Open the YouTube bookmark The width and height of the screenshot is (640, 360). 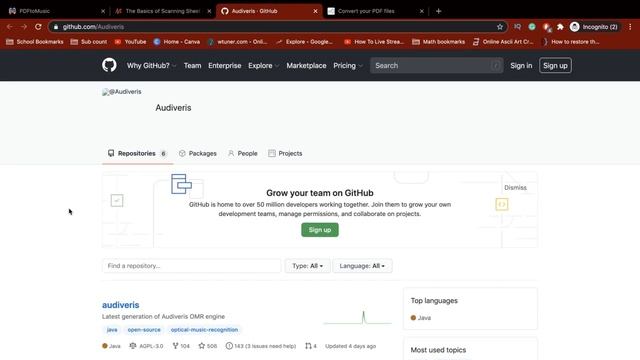(130, 42)
